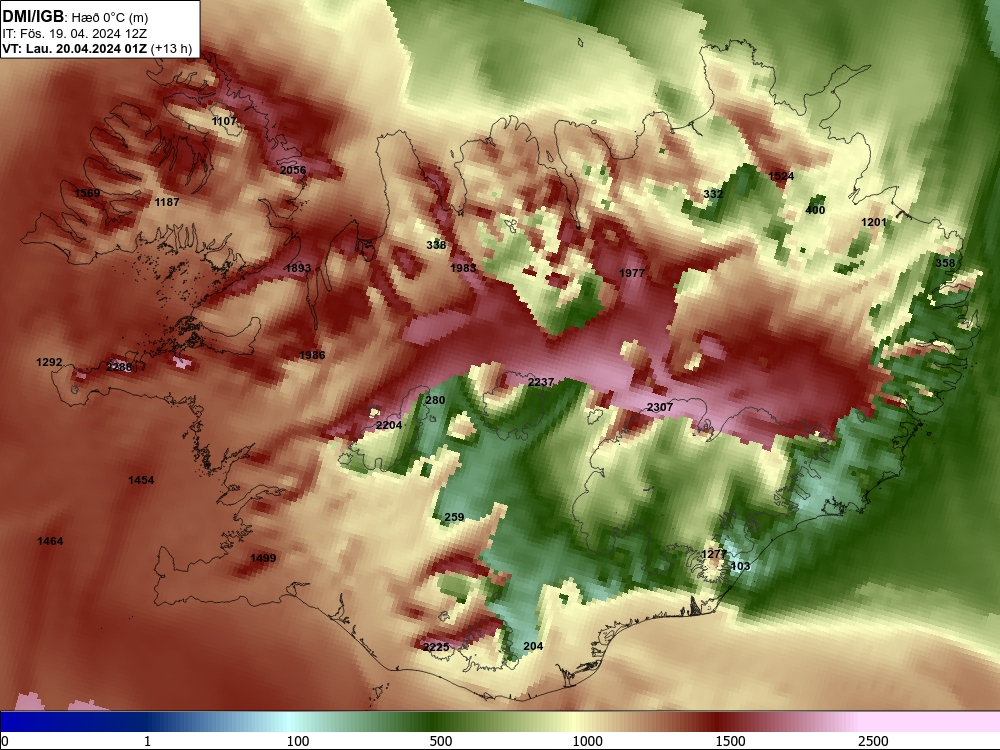The height and width of the screenshot is (750, 1000).
Task: Click the 204 value label
Action: click(533, 646)
